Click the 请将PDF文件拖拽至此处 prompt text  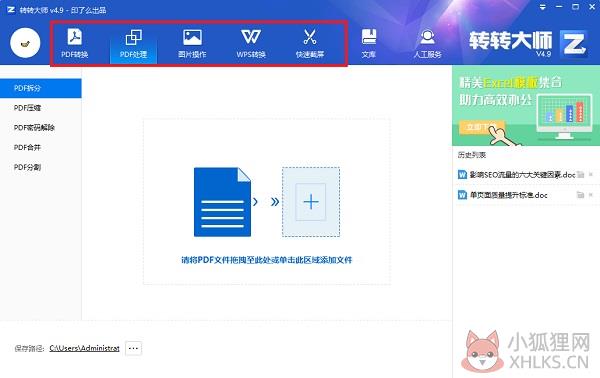(x=266, y=260)
